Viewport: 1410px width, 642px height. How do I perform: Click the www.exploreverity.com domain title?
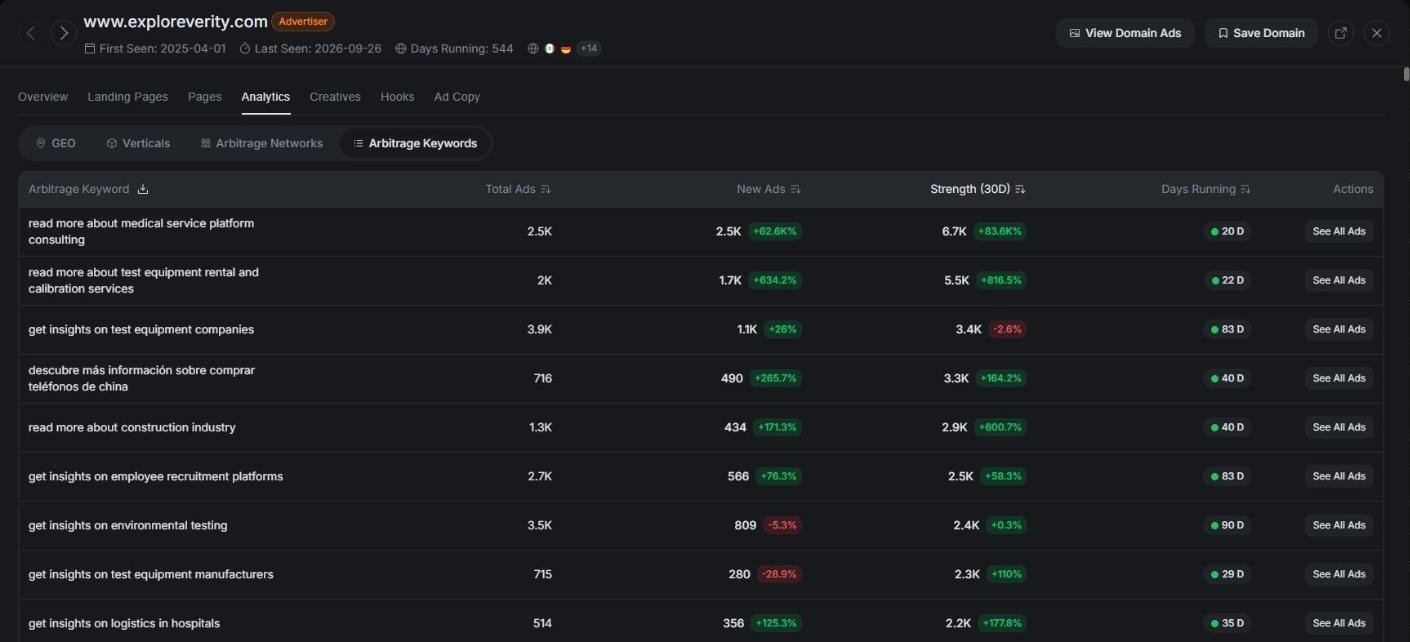coord(175,21)
